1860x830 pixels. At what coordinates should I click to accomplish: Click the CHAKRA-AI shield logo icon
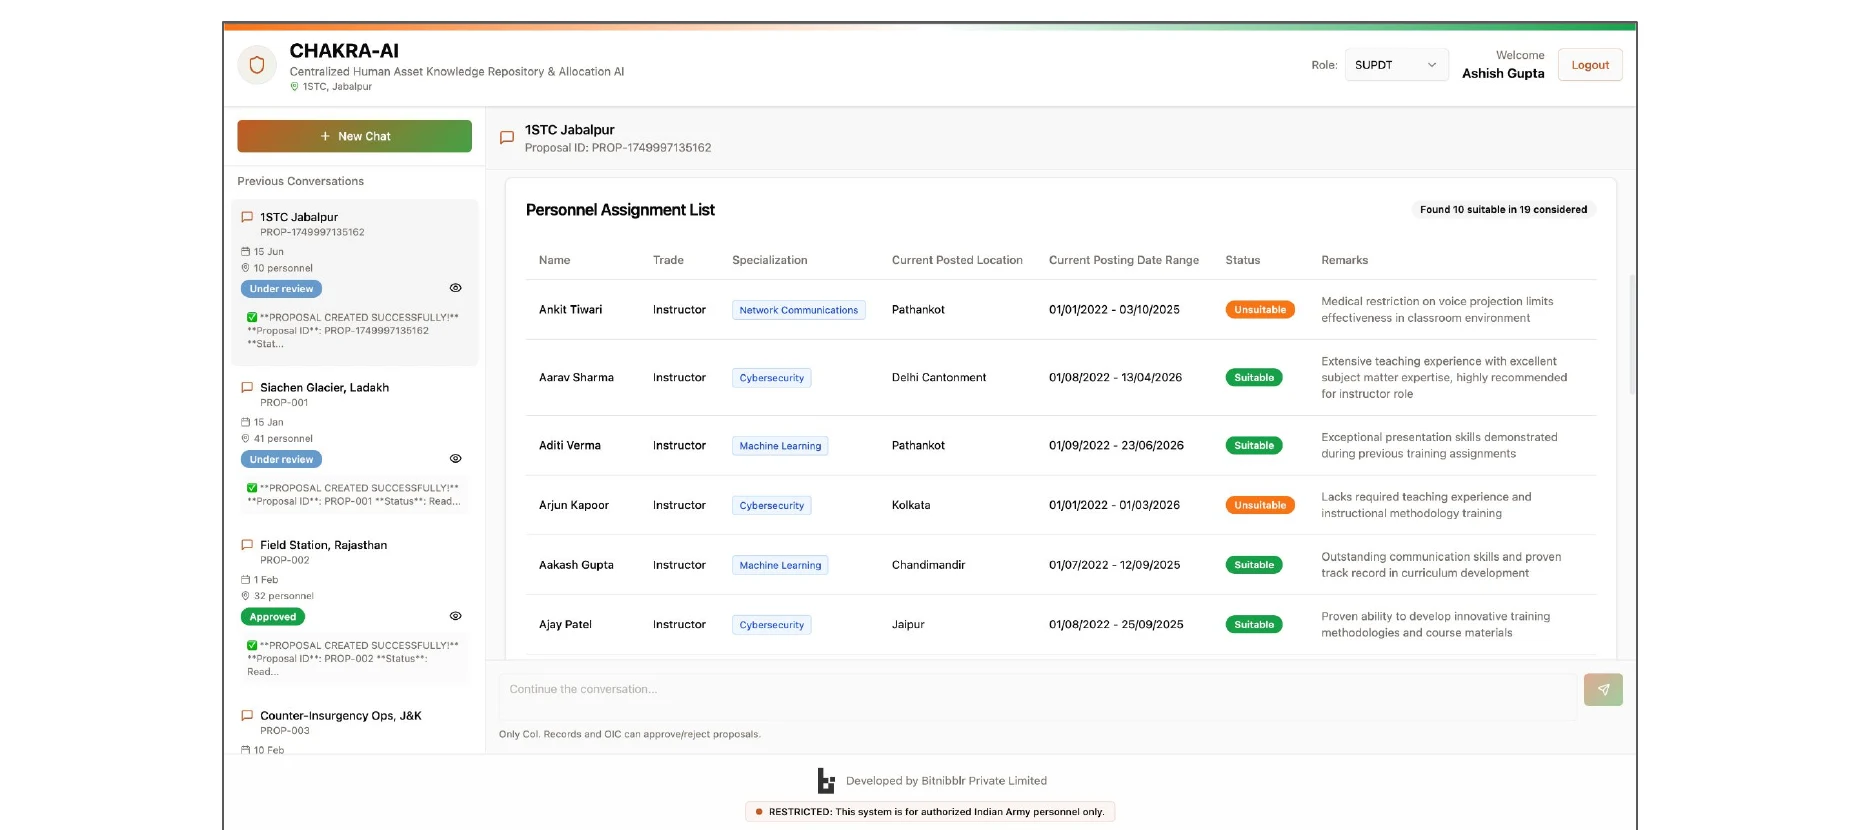(x=257, y=65)
